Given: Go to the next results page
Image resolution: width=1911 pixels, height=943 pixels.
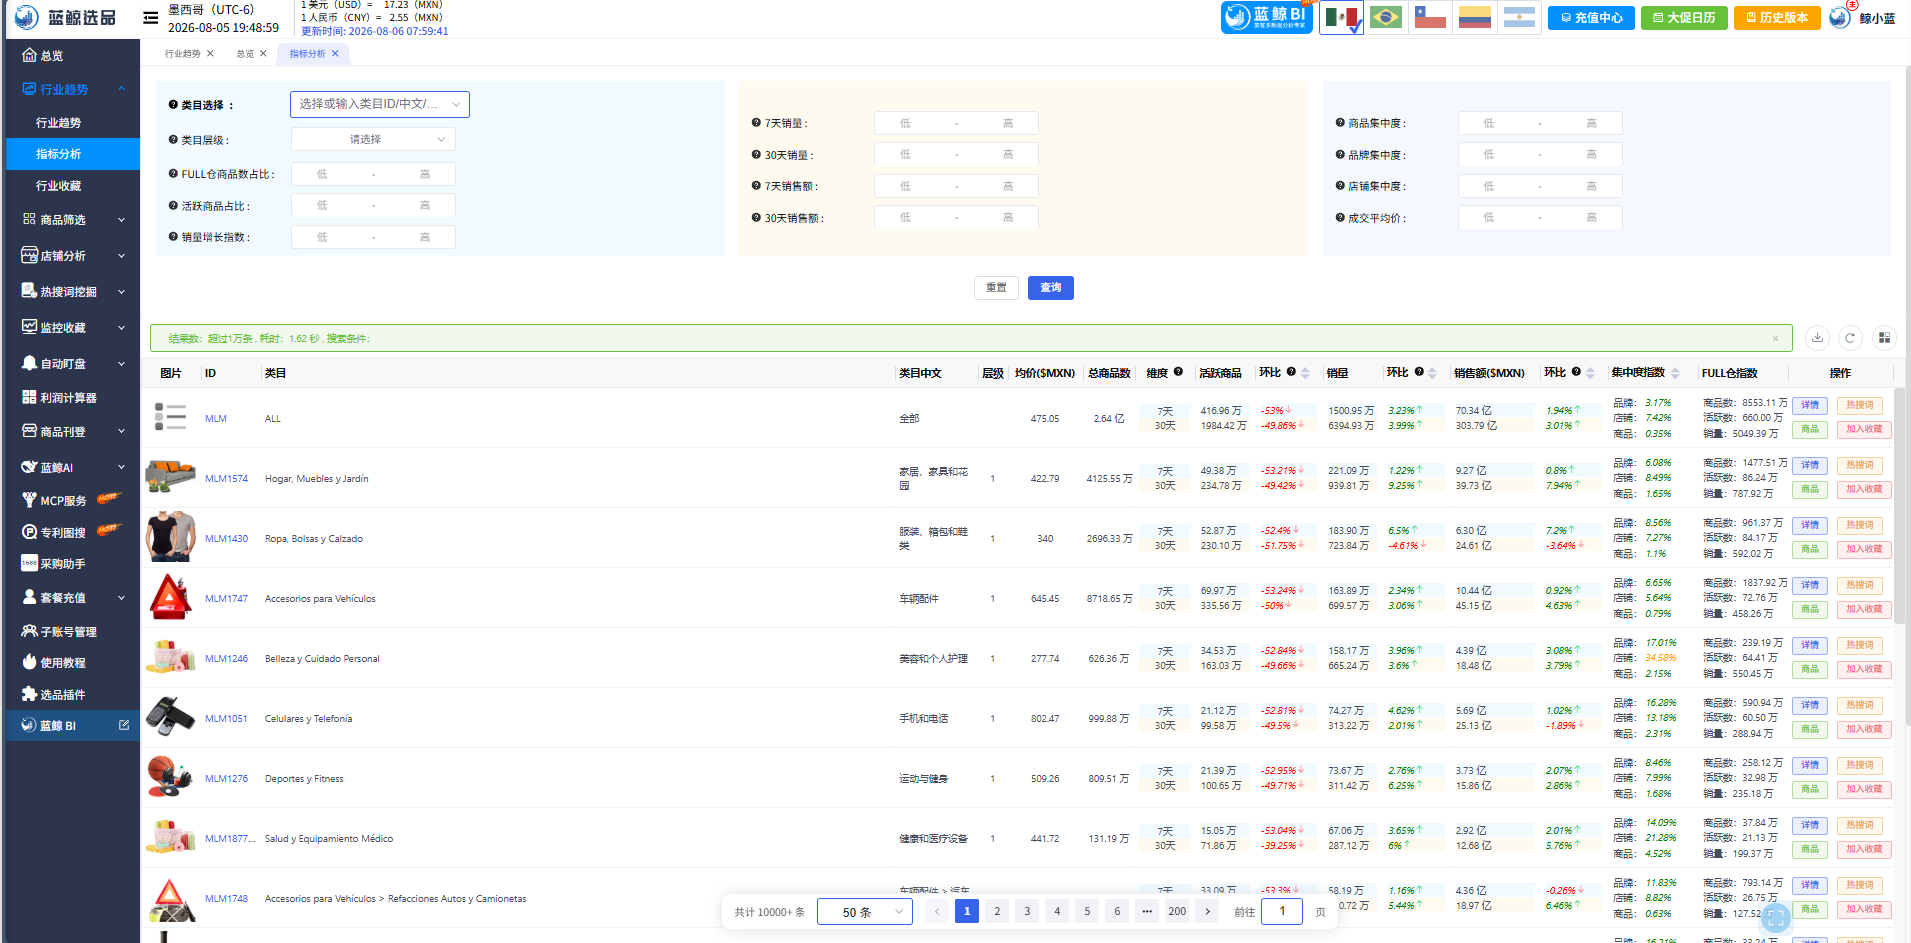Looking at the screenshot, I should [x=1208, y=911].
